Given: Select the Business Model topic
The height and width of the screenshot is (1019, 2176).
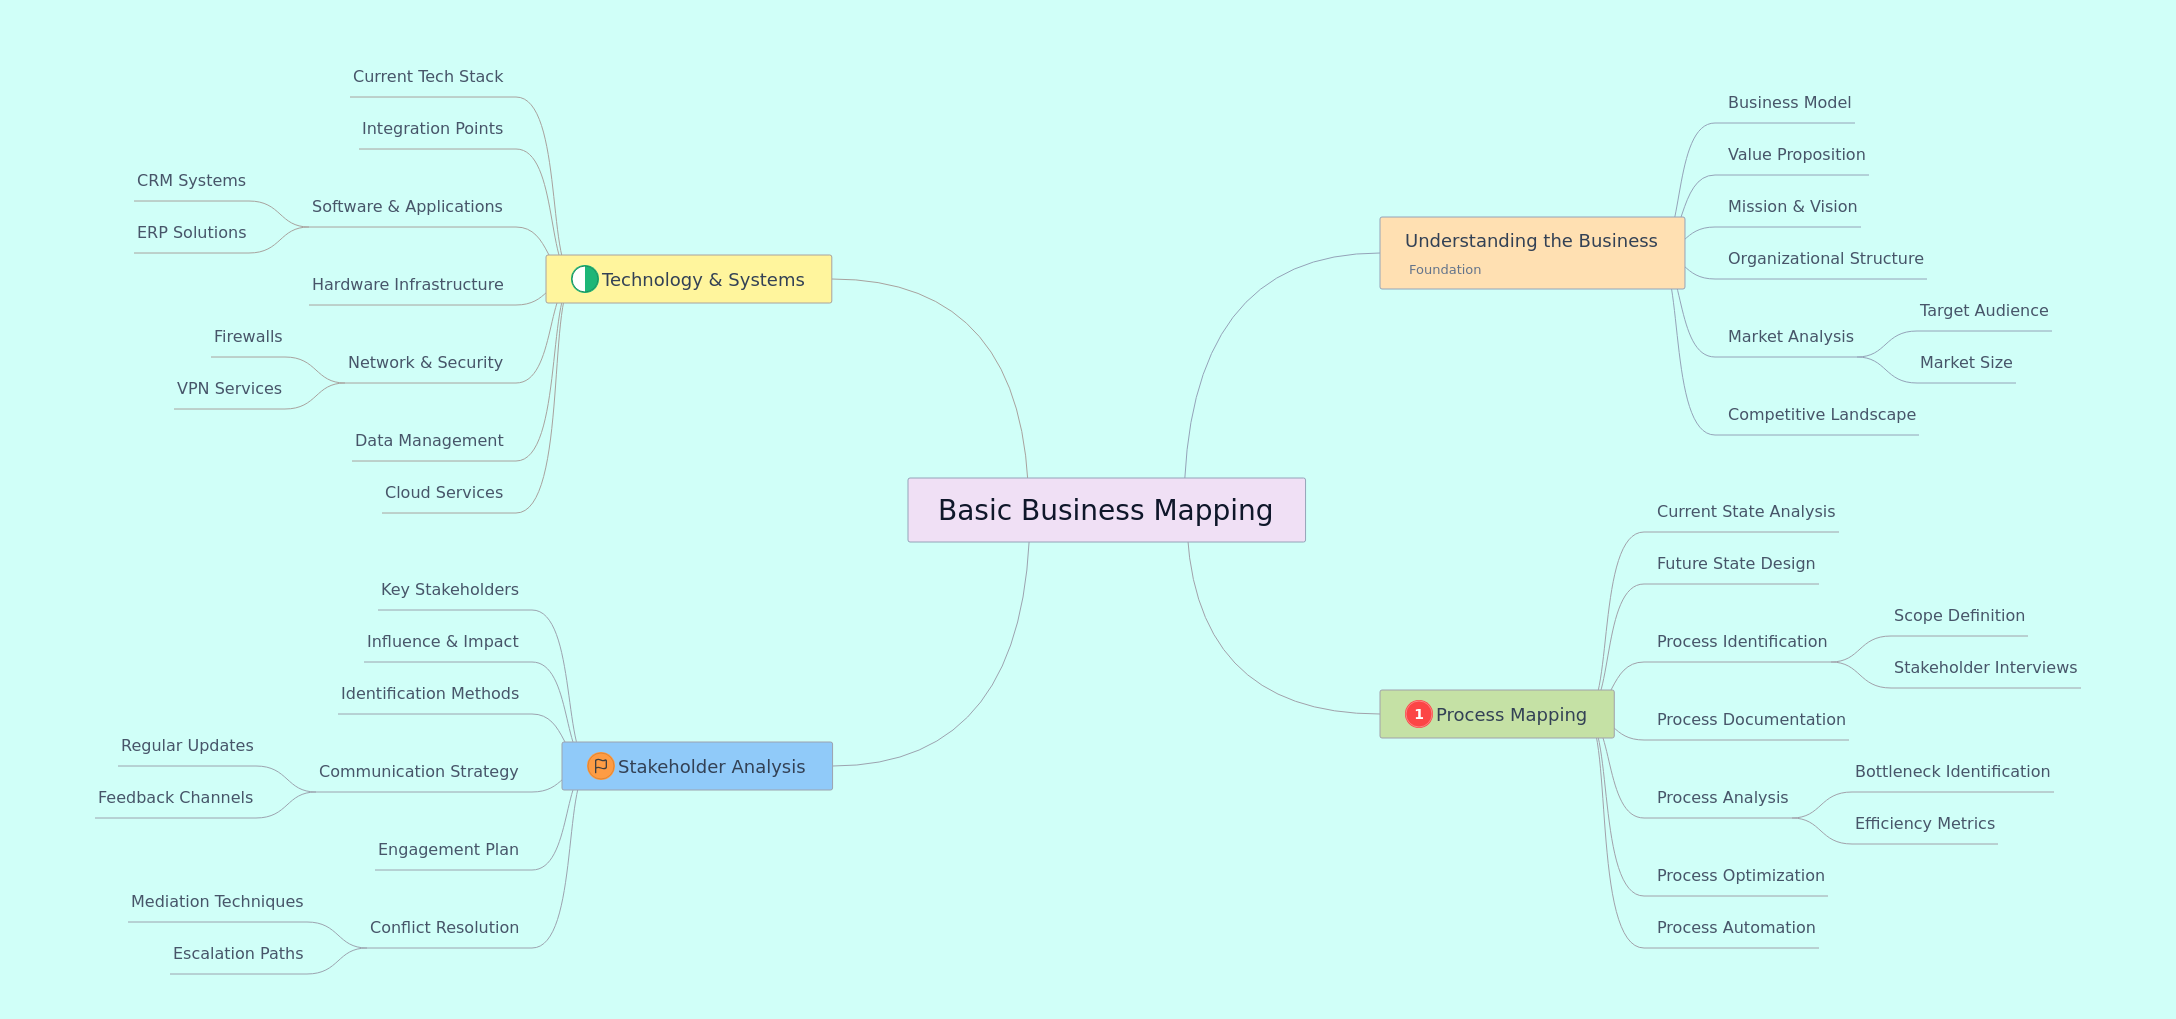Looking at the screenshot, I should (1789, 103).
